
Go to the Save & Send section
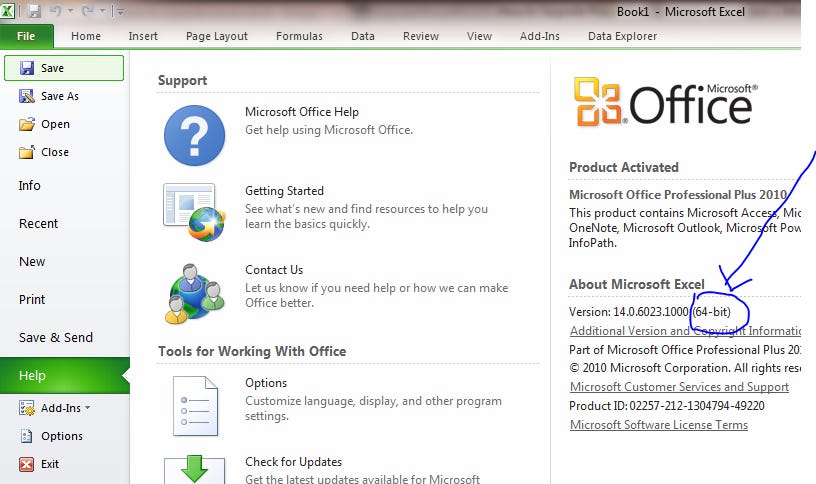coord(56,338)
